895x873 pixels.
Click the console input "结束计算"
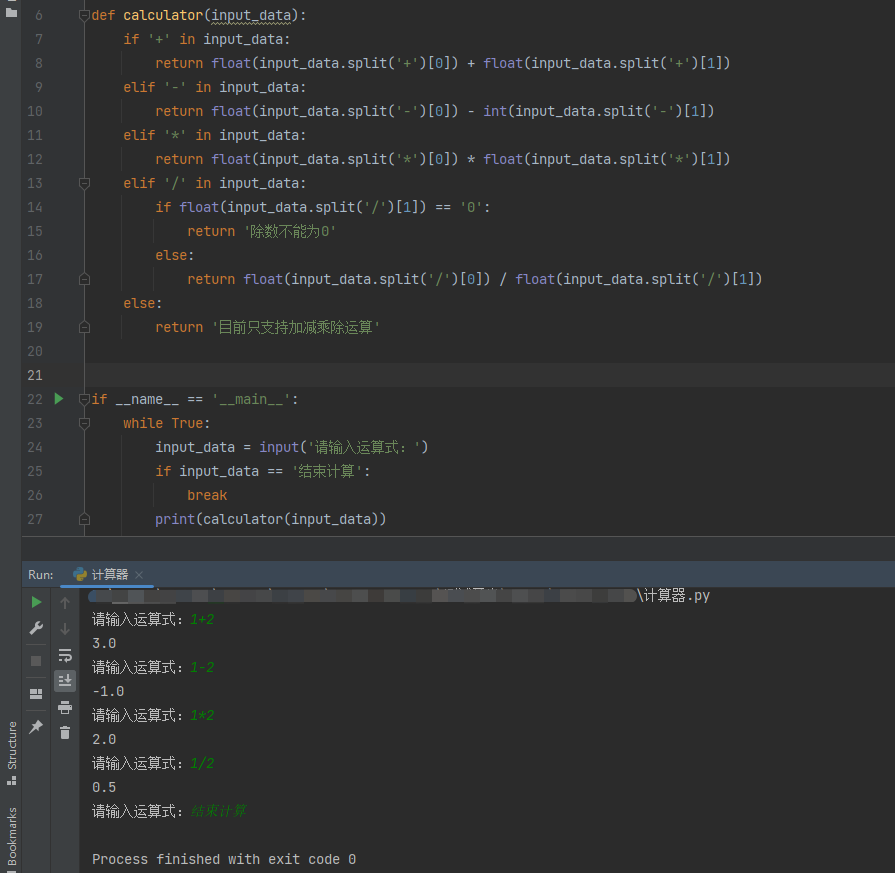[x=219, y=811]
